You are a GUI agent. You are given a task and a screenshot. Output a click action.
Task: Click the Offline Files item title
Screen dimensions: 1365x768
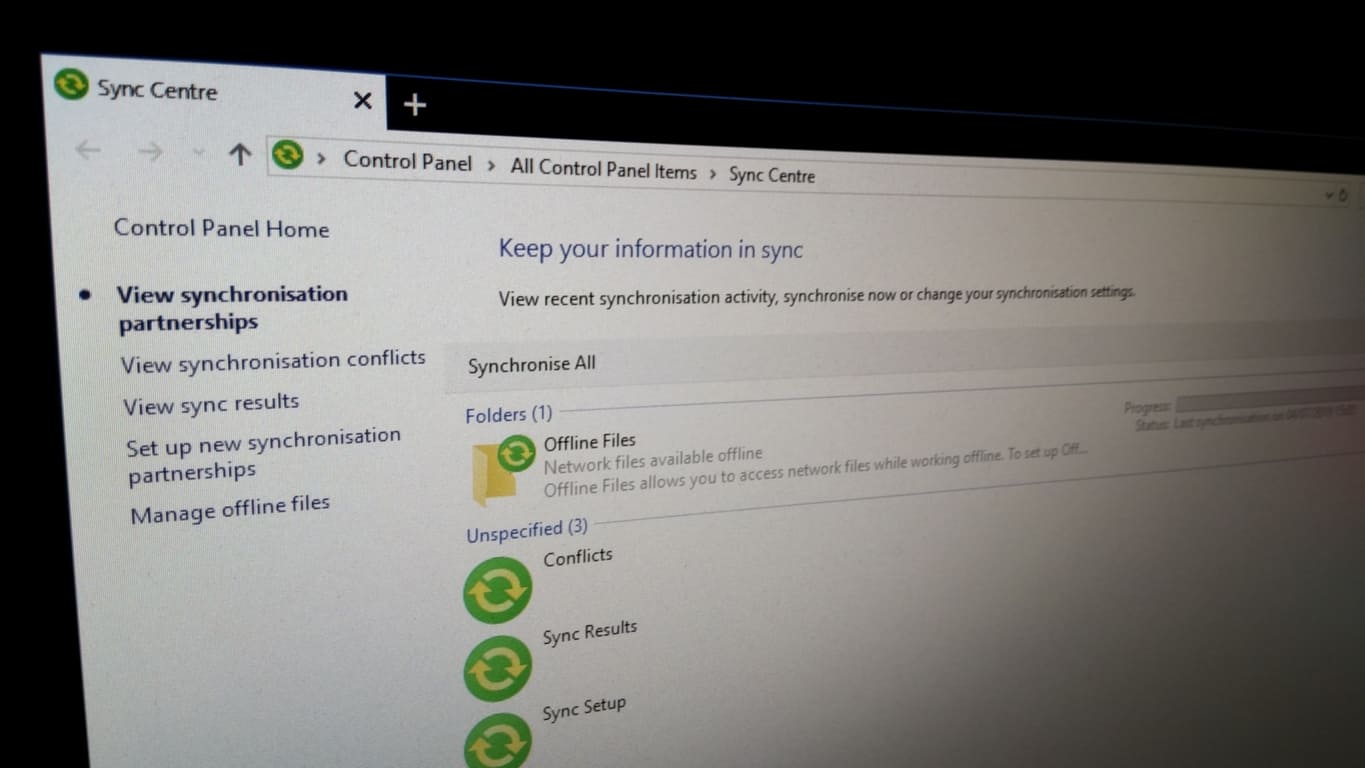[x=589, y=442]
